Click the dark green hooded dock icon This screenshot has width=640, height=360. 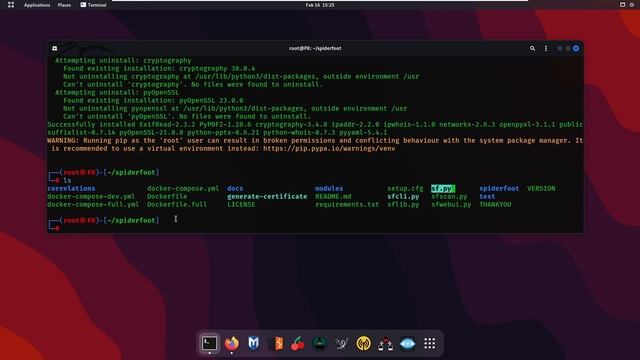coord(320,343)
